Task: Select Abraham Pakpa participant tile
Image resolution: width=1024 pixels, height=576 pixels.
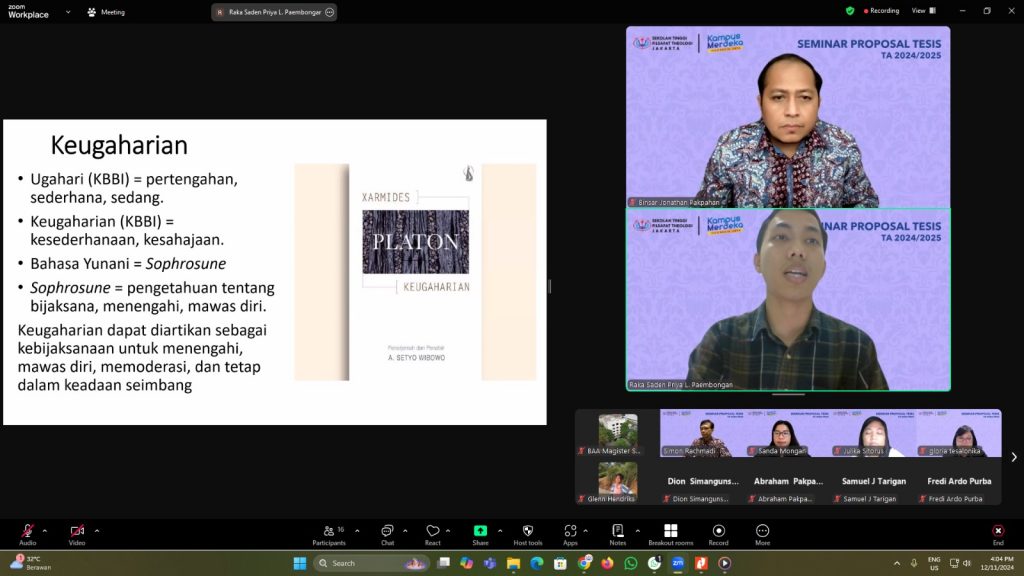Action: pyautogui.click(x=788, y=482)
